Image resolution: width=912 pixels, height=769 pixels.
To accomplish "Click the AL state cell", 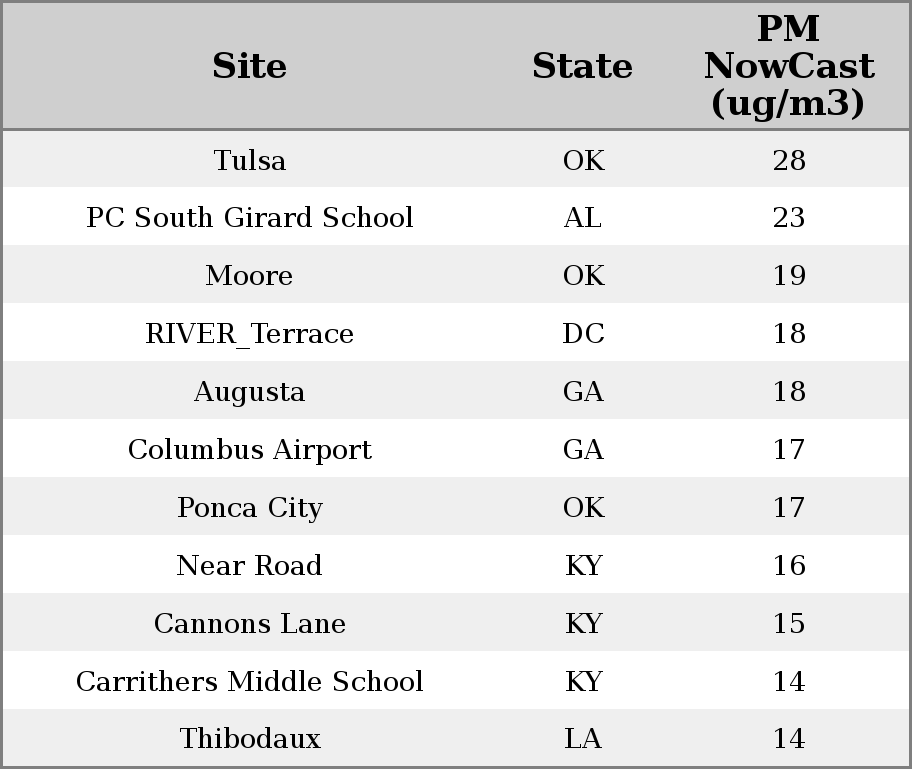I will coord(582,217).
